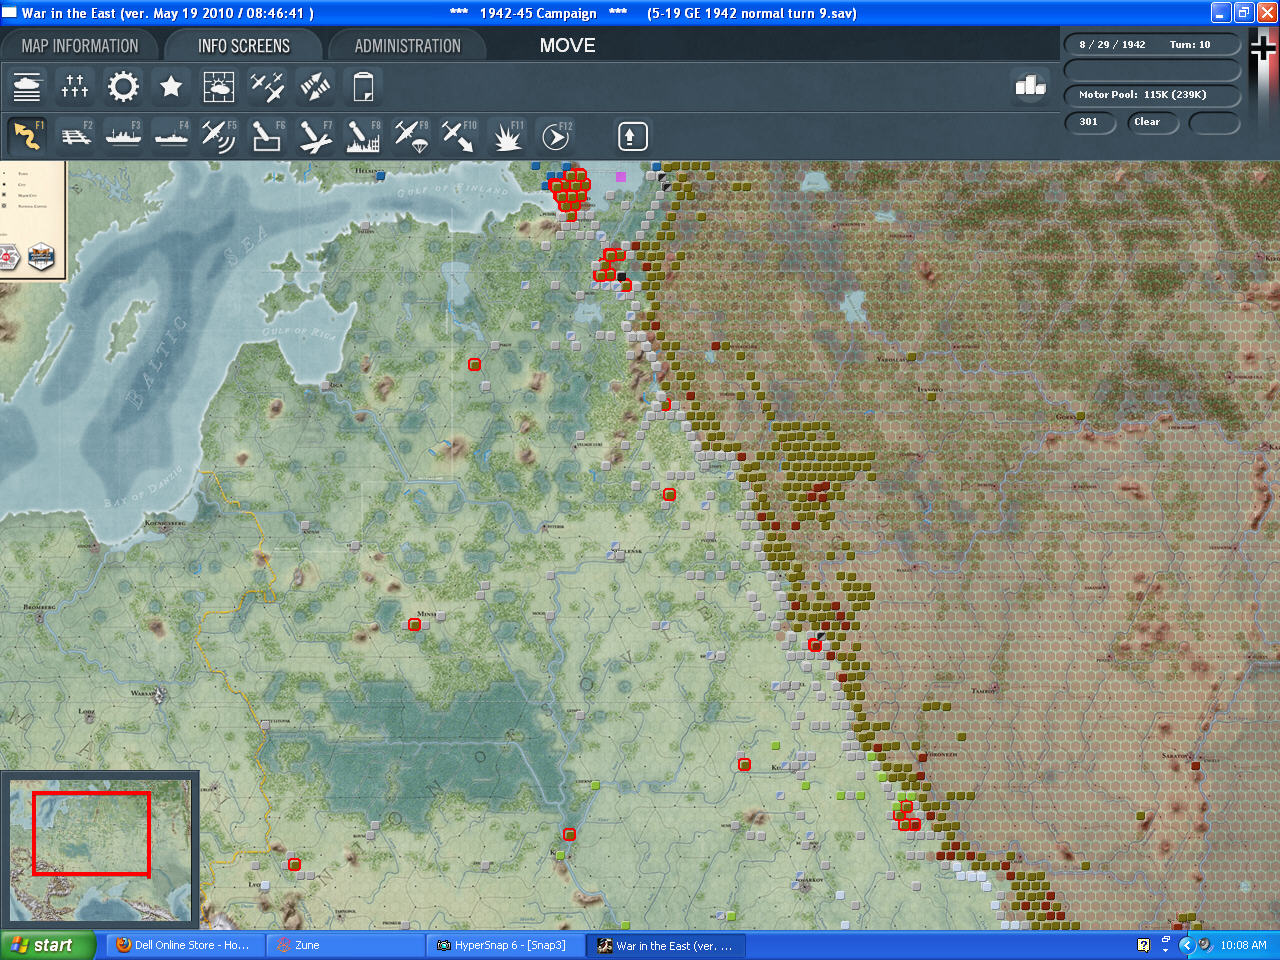
Task: Switch to the Zune taskbar window
Action: pos(345,945)
